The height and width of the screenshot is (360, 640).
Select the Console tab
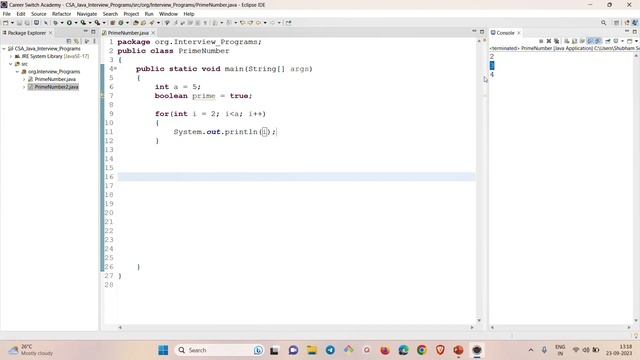click(505, 33)
